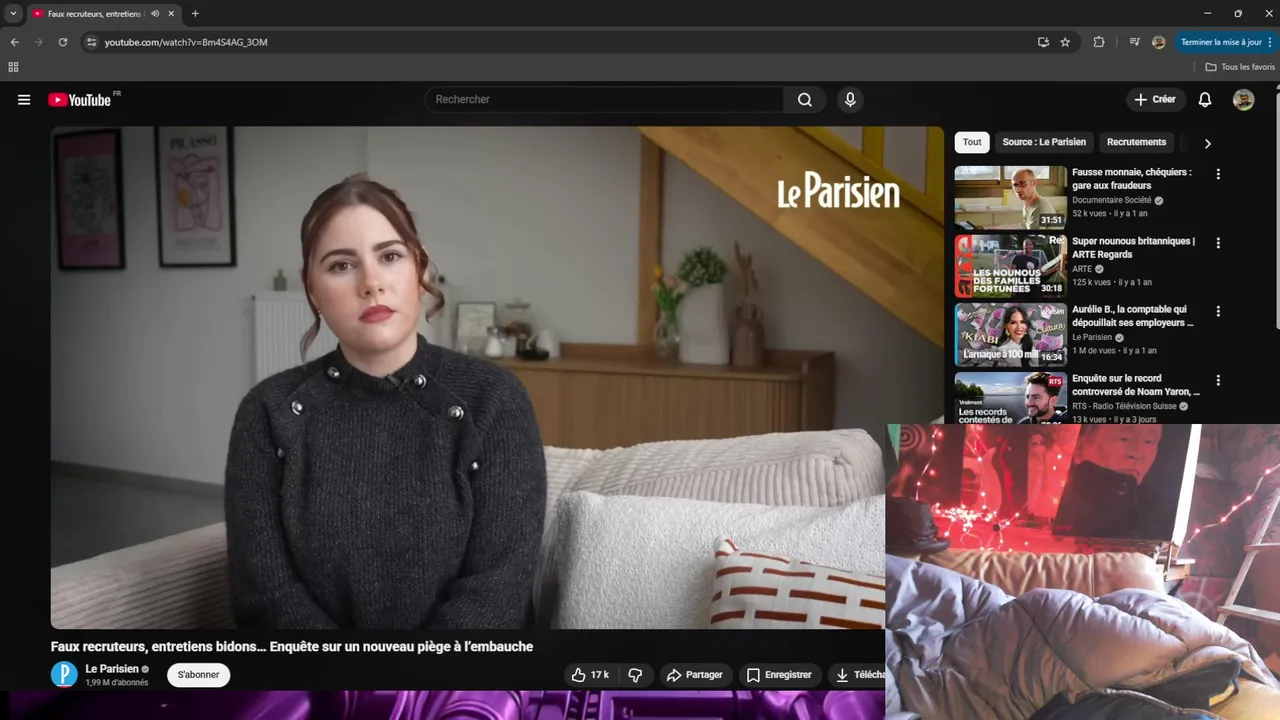The width and height of the screenshot is (1280, 720).
Task: Open the Tous les favoris folder
Action: 1240,67
